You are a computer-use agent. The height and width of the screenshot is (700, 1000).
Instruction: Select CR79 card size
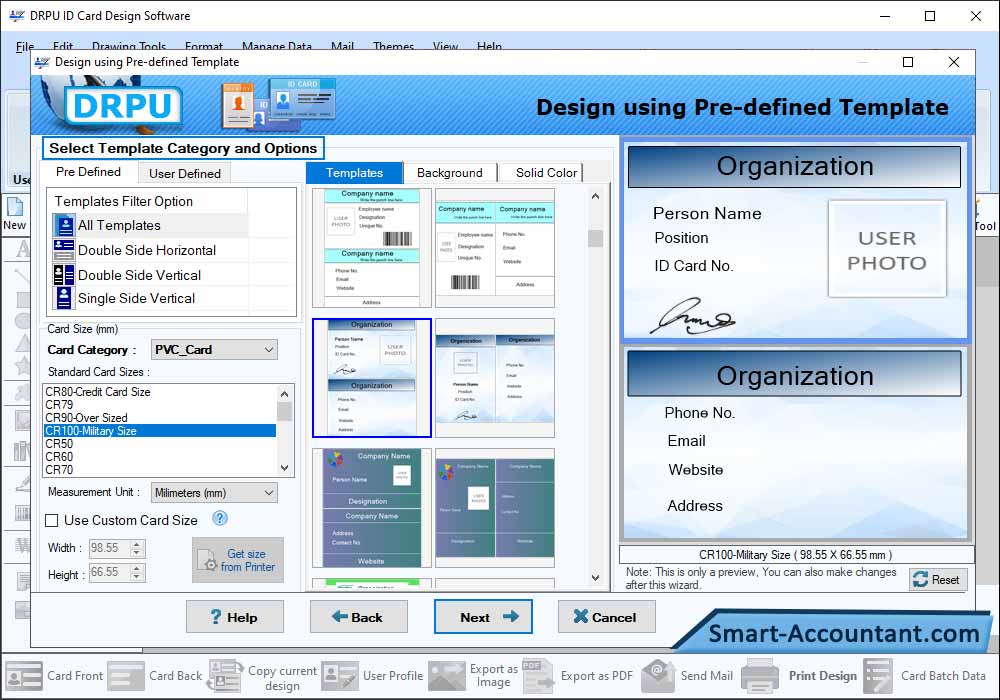click(159, 405)
